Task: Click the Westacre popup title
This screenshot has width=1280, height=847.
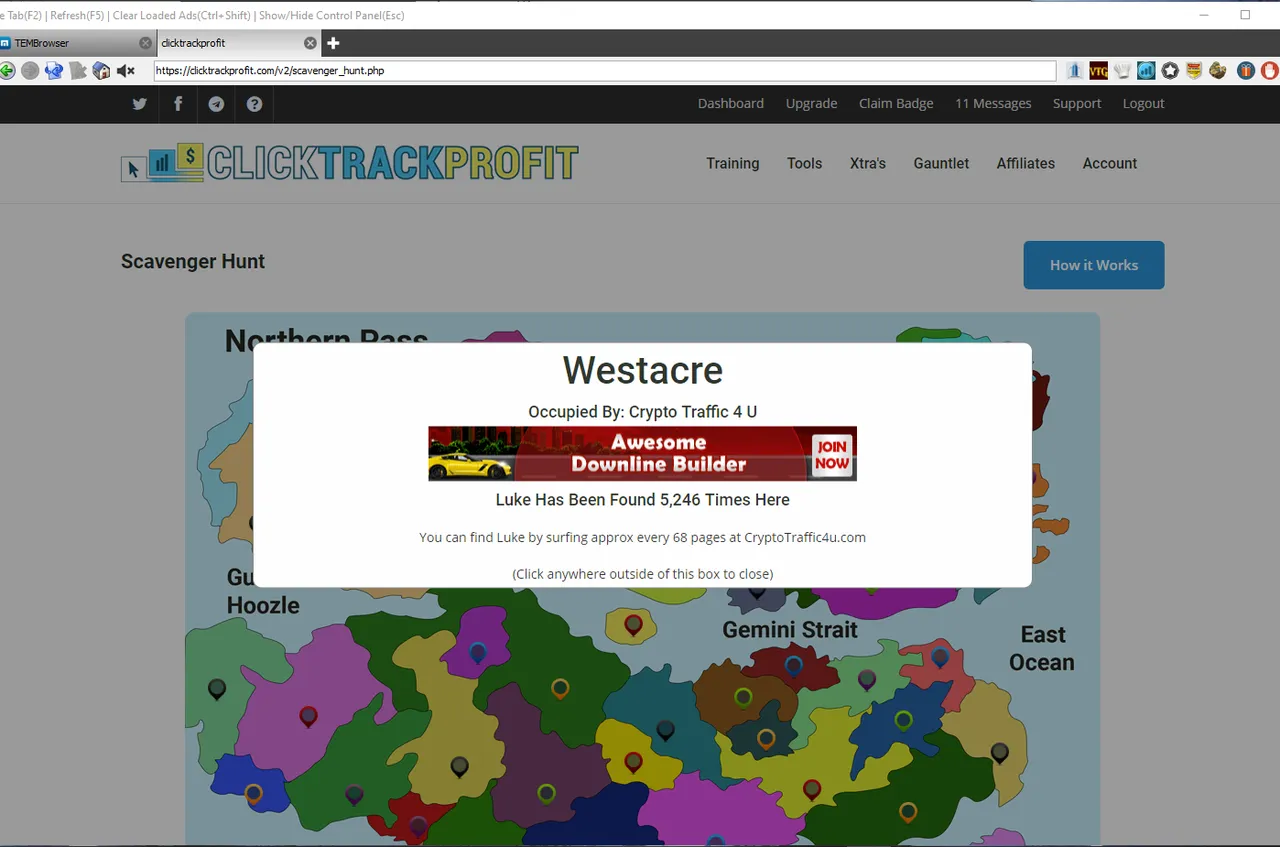Action: coord(642,370)
